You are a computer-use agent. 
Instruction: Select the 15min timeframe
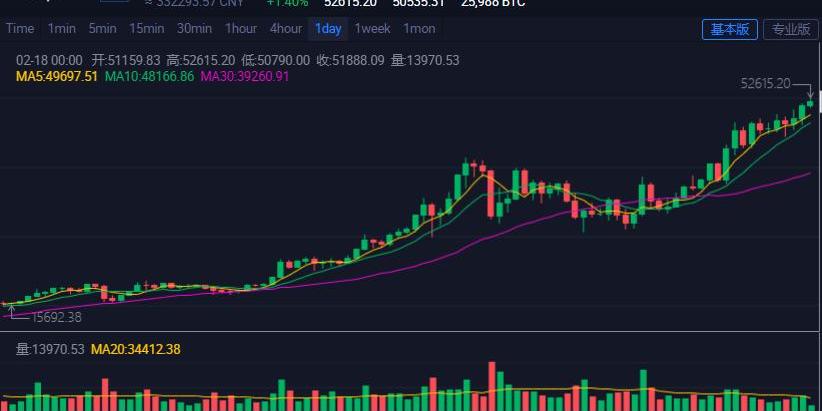coord(146,28)
